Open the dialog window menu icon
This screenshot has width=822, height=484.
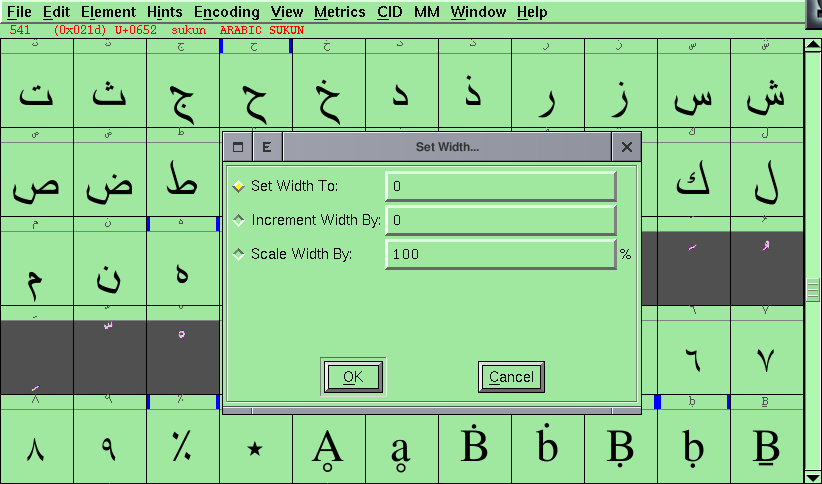click(238, 147)
